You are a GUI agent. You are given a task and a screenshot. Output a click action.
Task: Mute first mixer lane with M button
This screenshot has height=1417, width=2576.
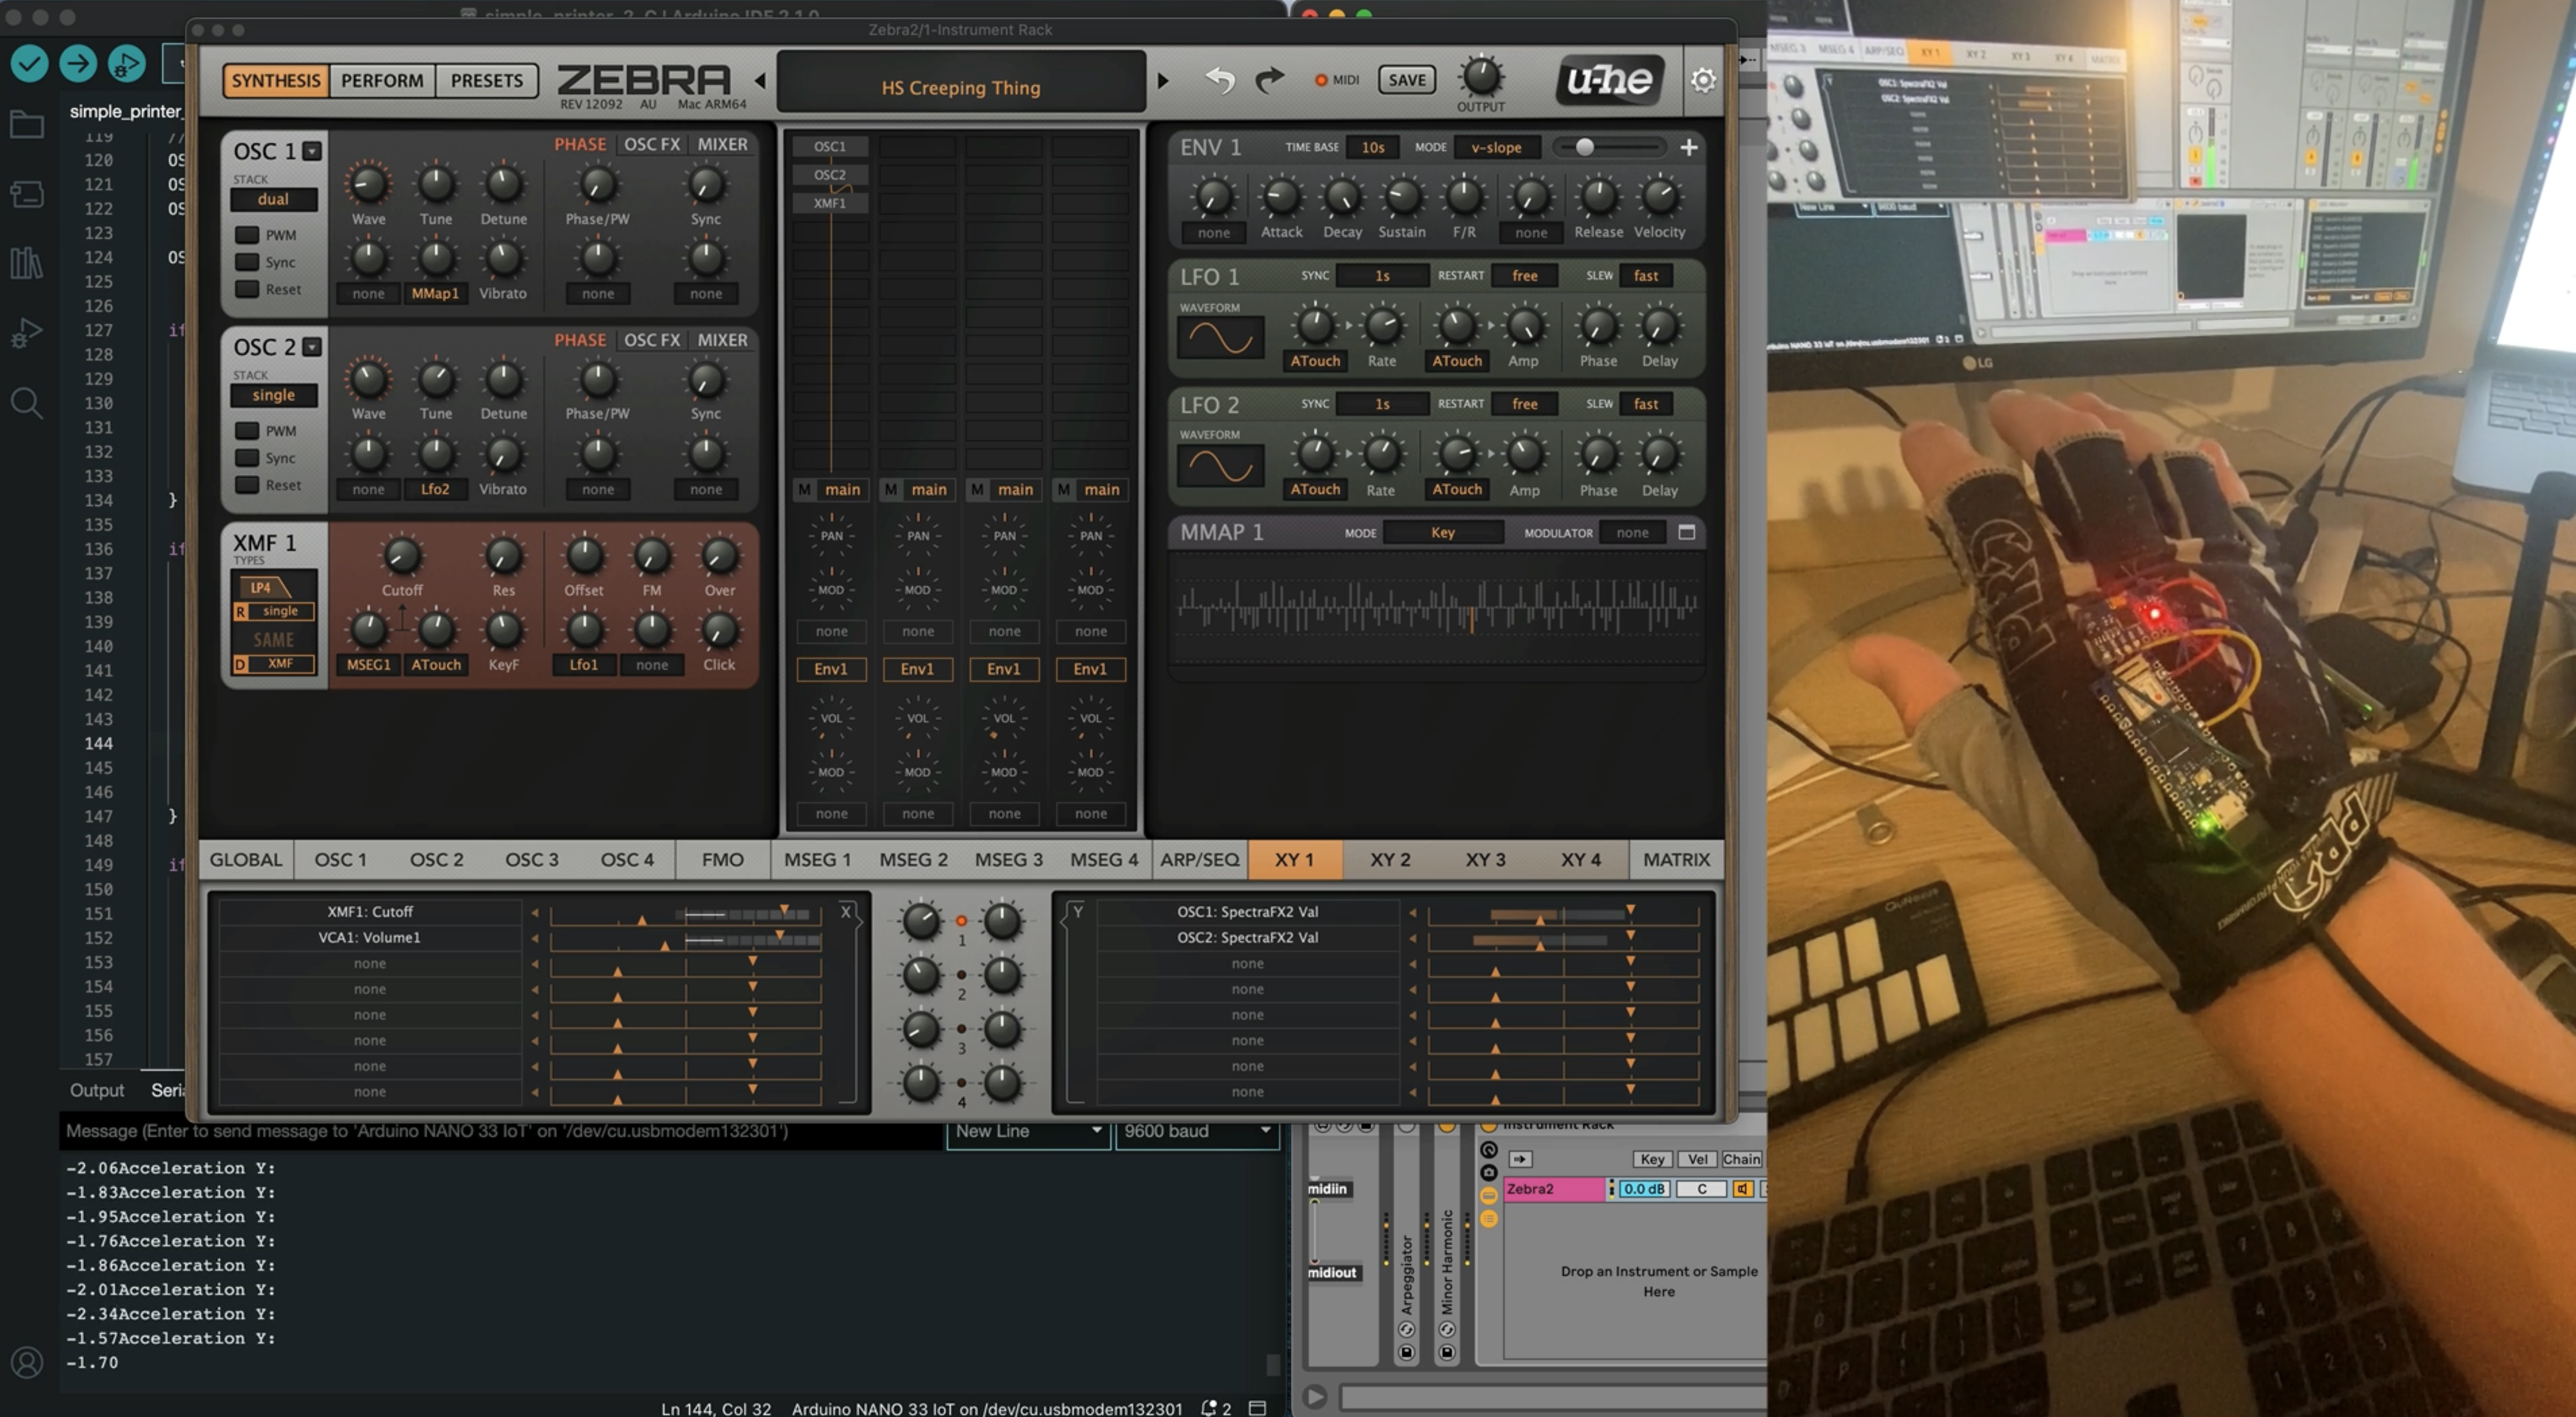804,489
